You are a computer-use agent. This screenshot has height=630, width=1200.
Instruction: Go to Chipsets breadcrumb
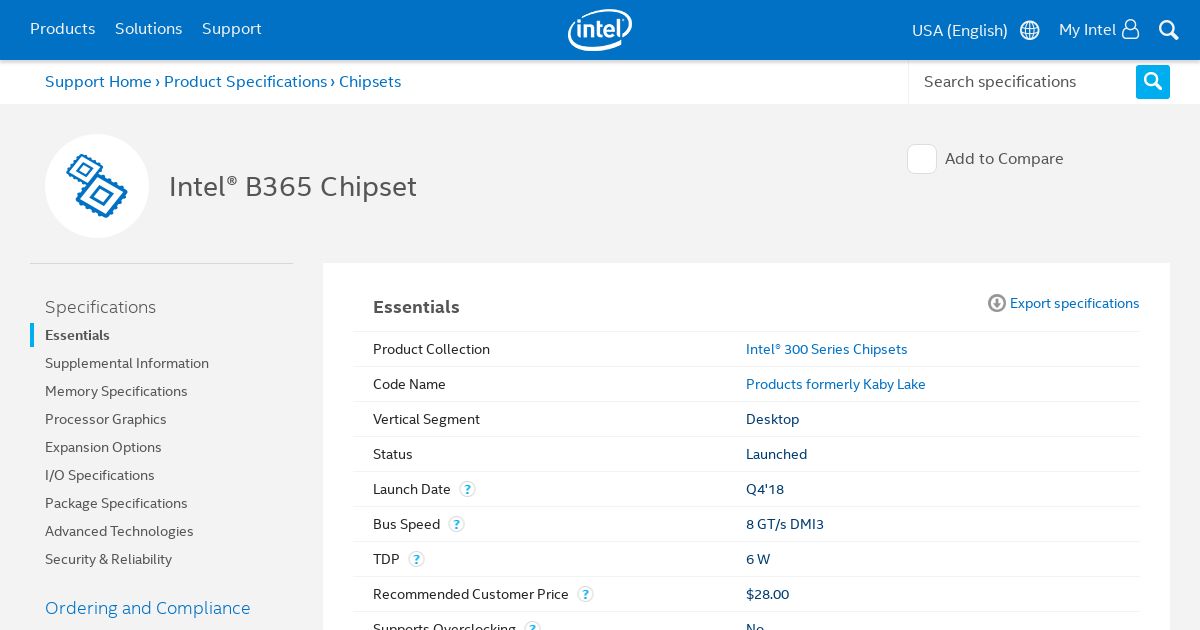(370, 82)
